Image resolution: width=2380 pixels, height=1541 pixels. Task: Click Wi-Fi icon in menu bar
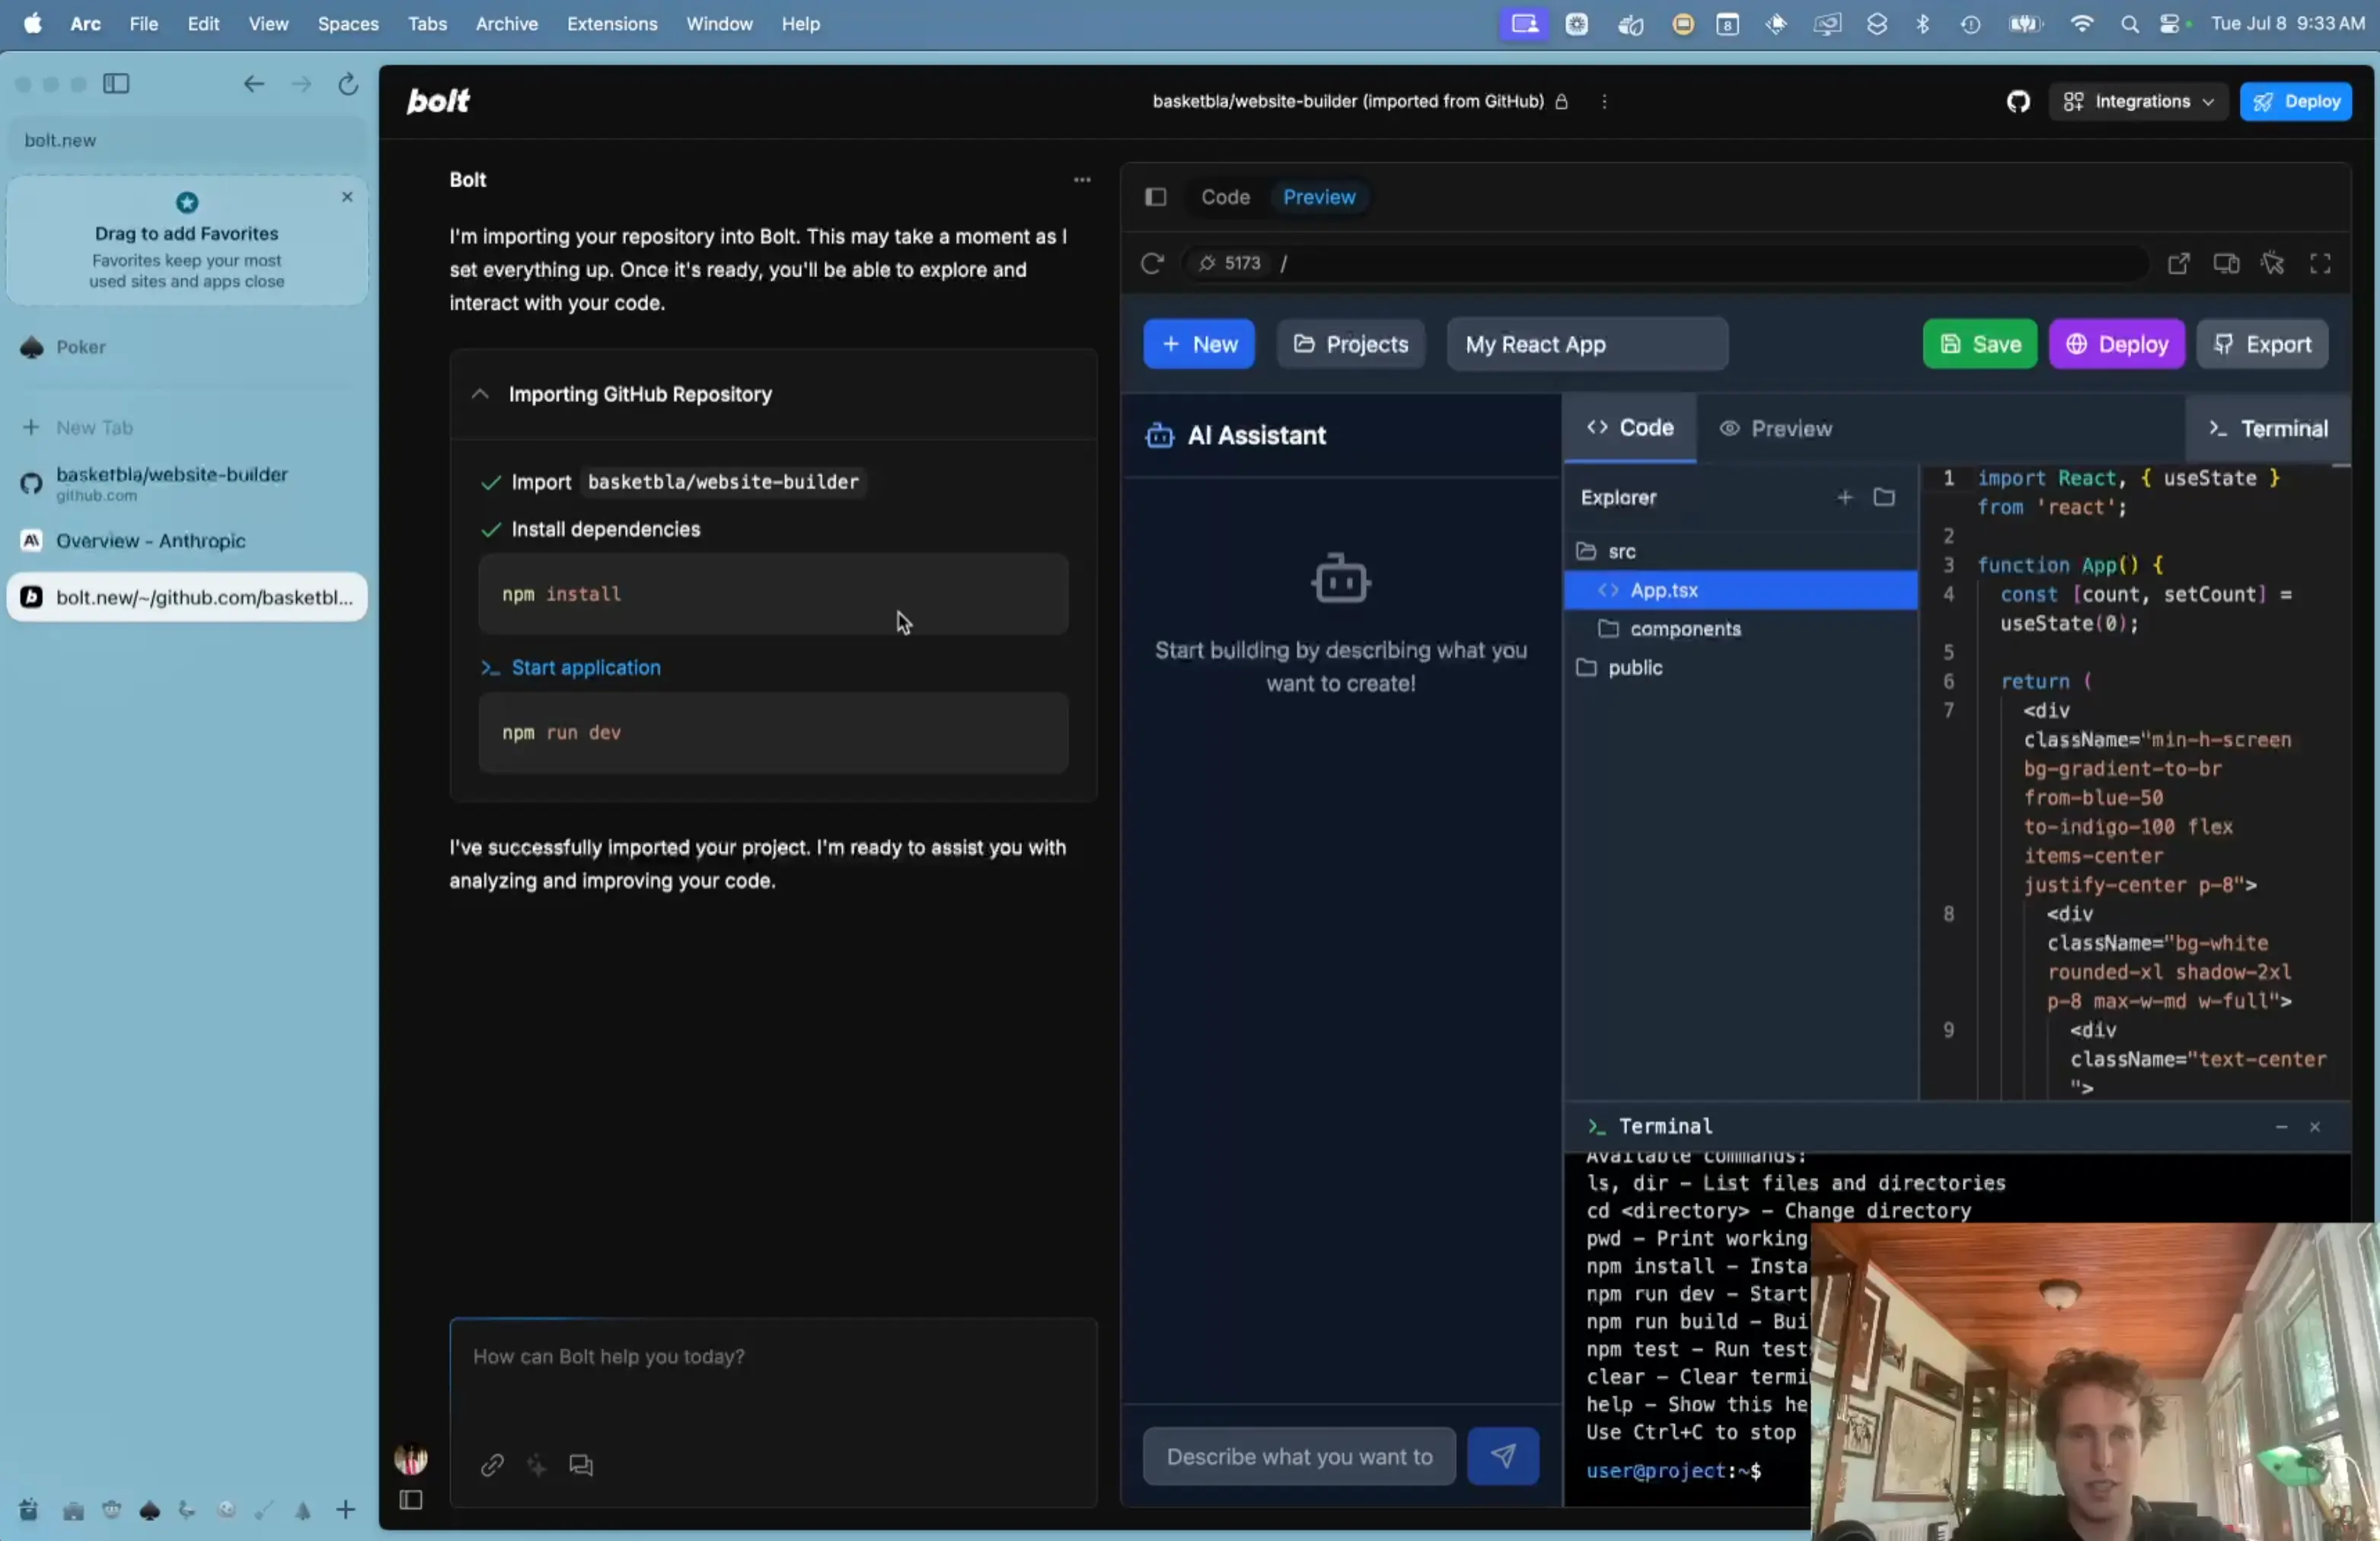click(2081, 24)
